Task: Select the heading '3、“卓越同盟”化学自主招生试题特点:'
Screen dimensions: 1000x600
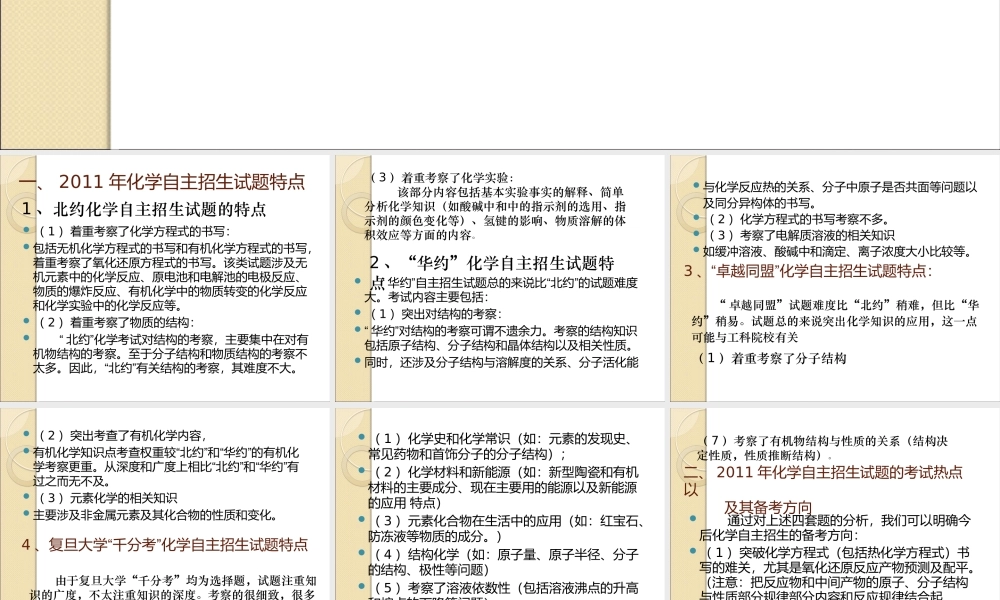Action: coord(808,271)
